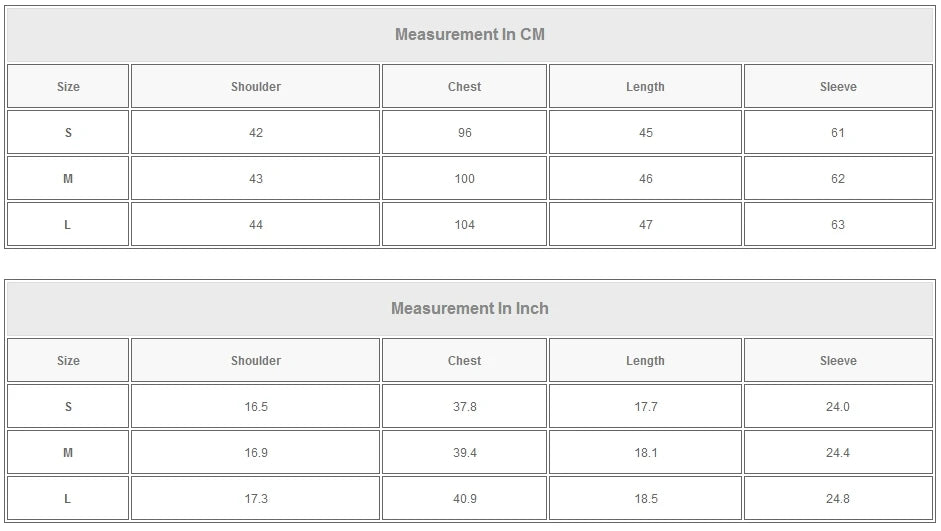
Task: Click the chest value 96 cell
Action: [464, 133]
